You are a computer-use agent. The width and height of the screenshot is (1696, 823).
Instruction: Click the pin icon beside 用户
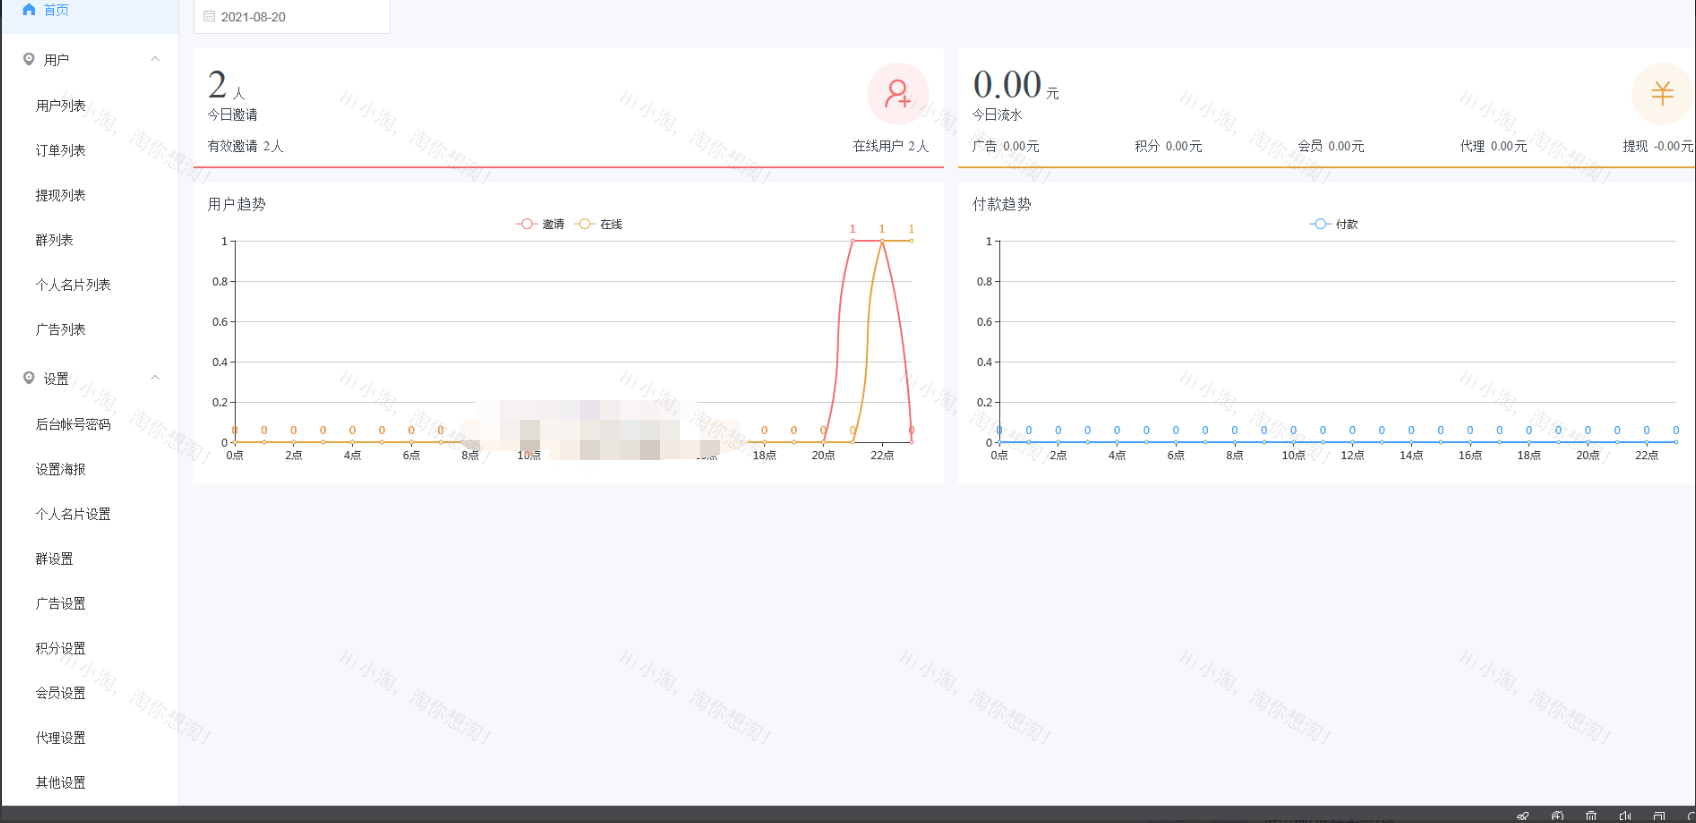[29, 59]
